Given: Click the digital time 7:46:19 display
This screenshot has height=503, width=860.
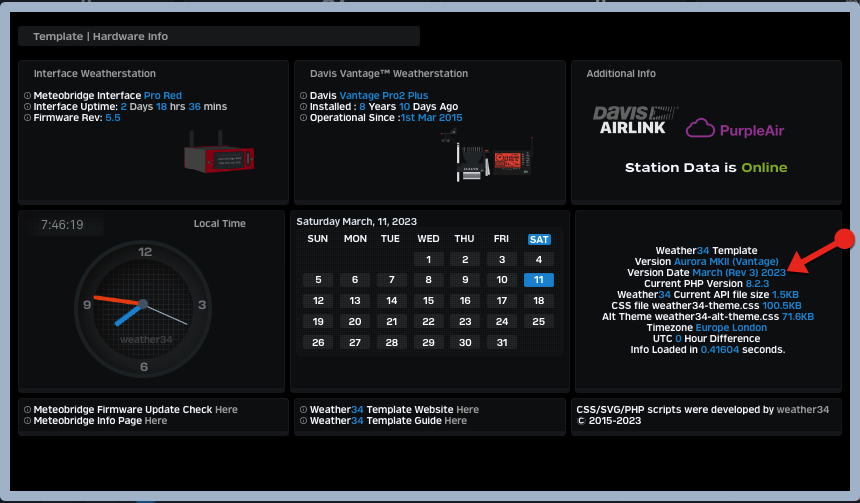Looking at the screenshot, I should click(62, 224).
